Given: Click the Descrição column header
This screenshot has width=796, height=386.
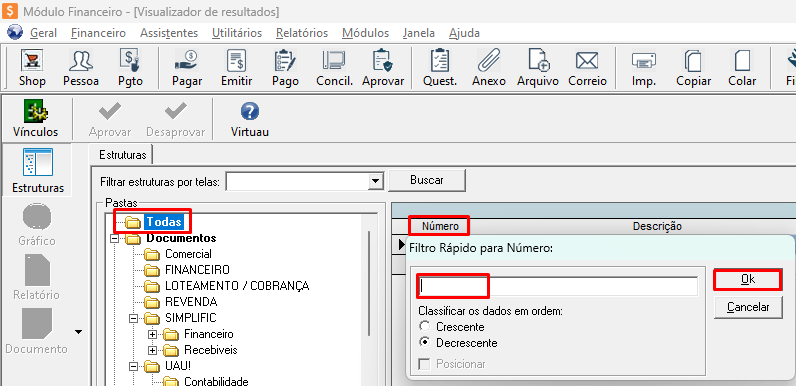Looking at the screenshot, I should [657, 226].
